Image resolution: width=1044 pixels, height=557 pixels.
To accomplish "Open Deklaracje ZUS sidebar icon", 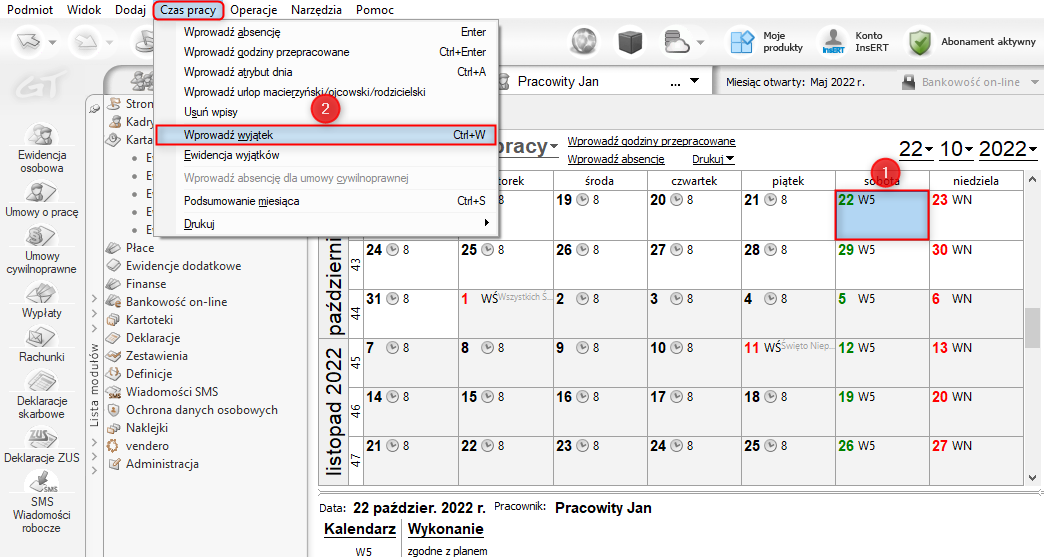I will pos(42,439).
